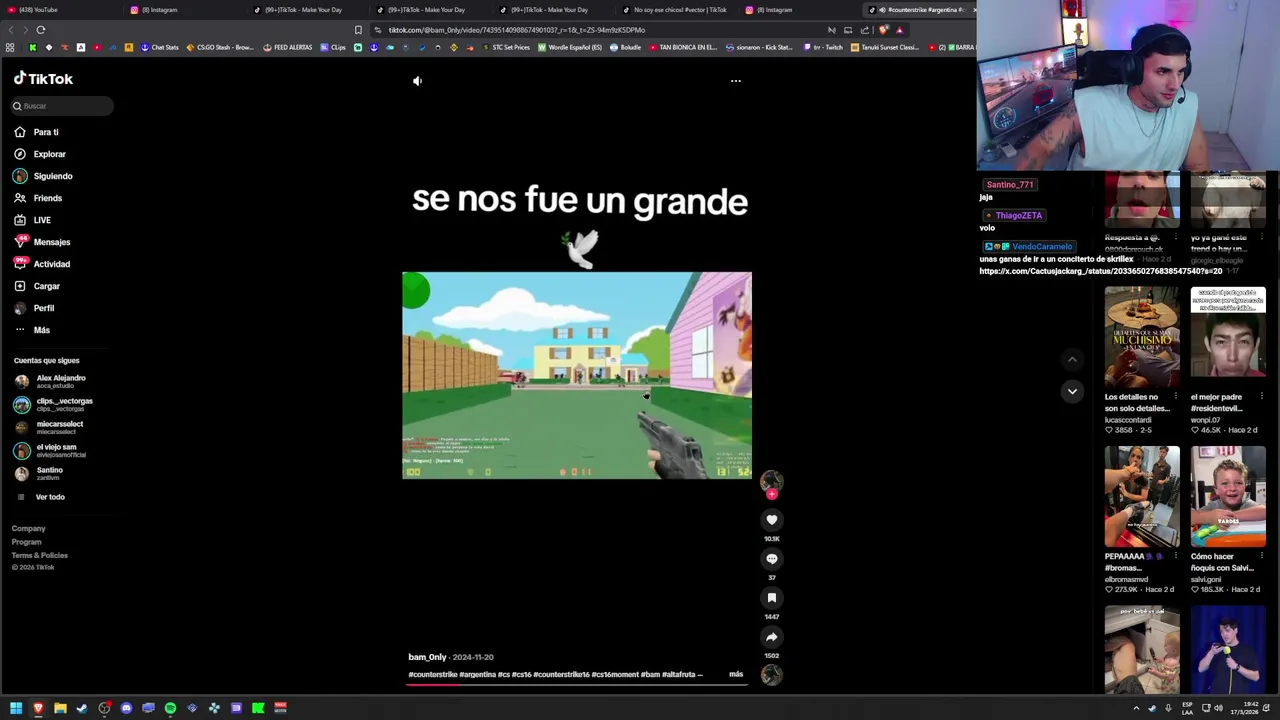Open STC Set Prices bookmark

click(506, 47)
